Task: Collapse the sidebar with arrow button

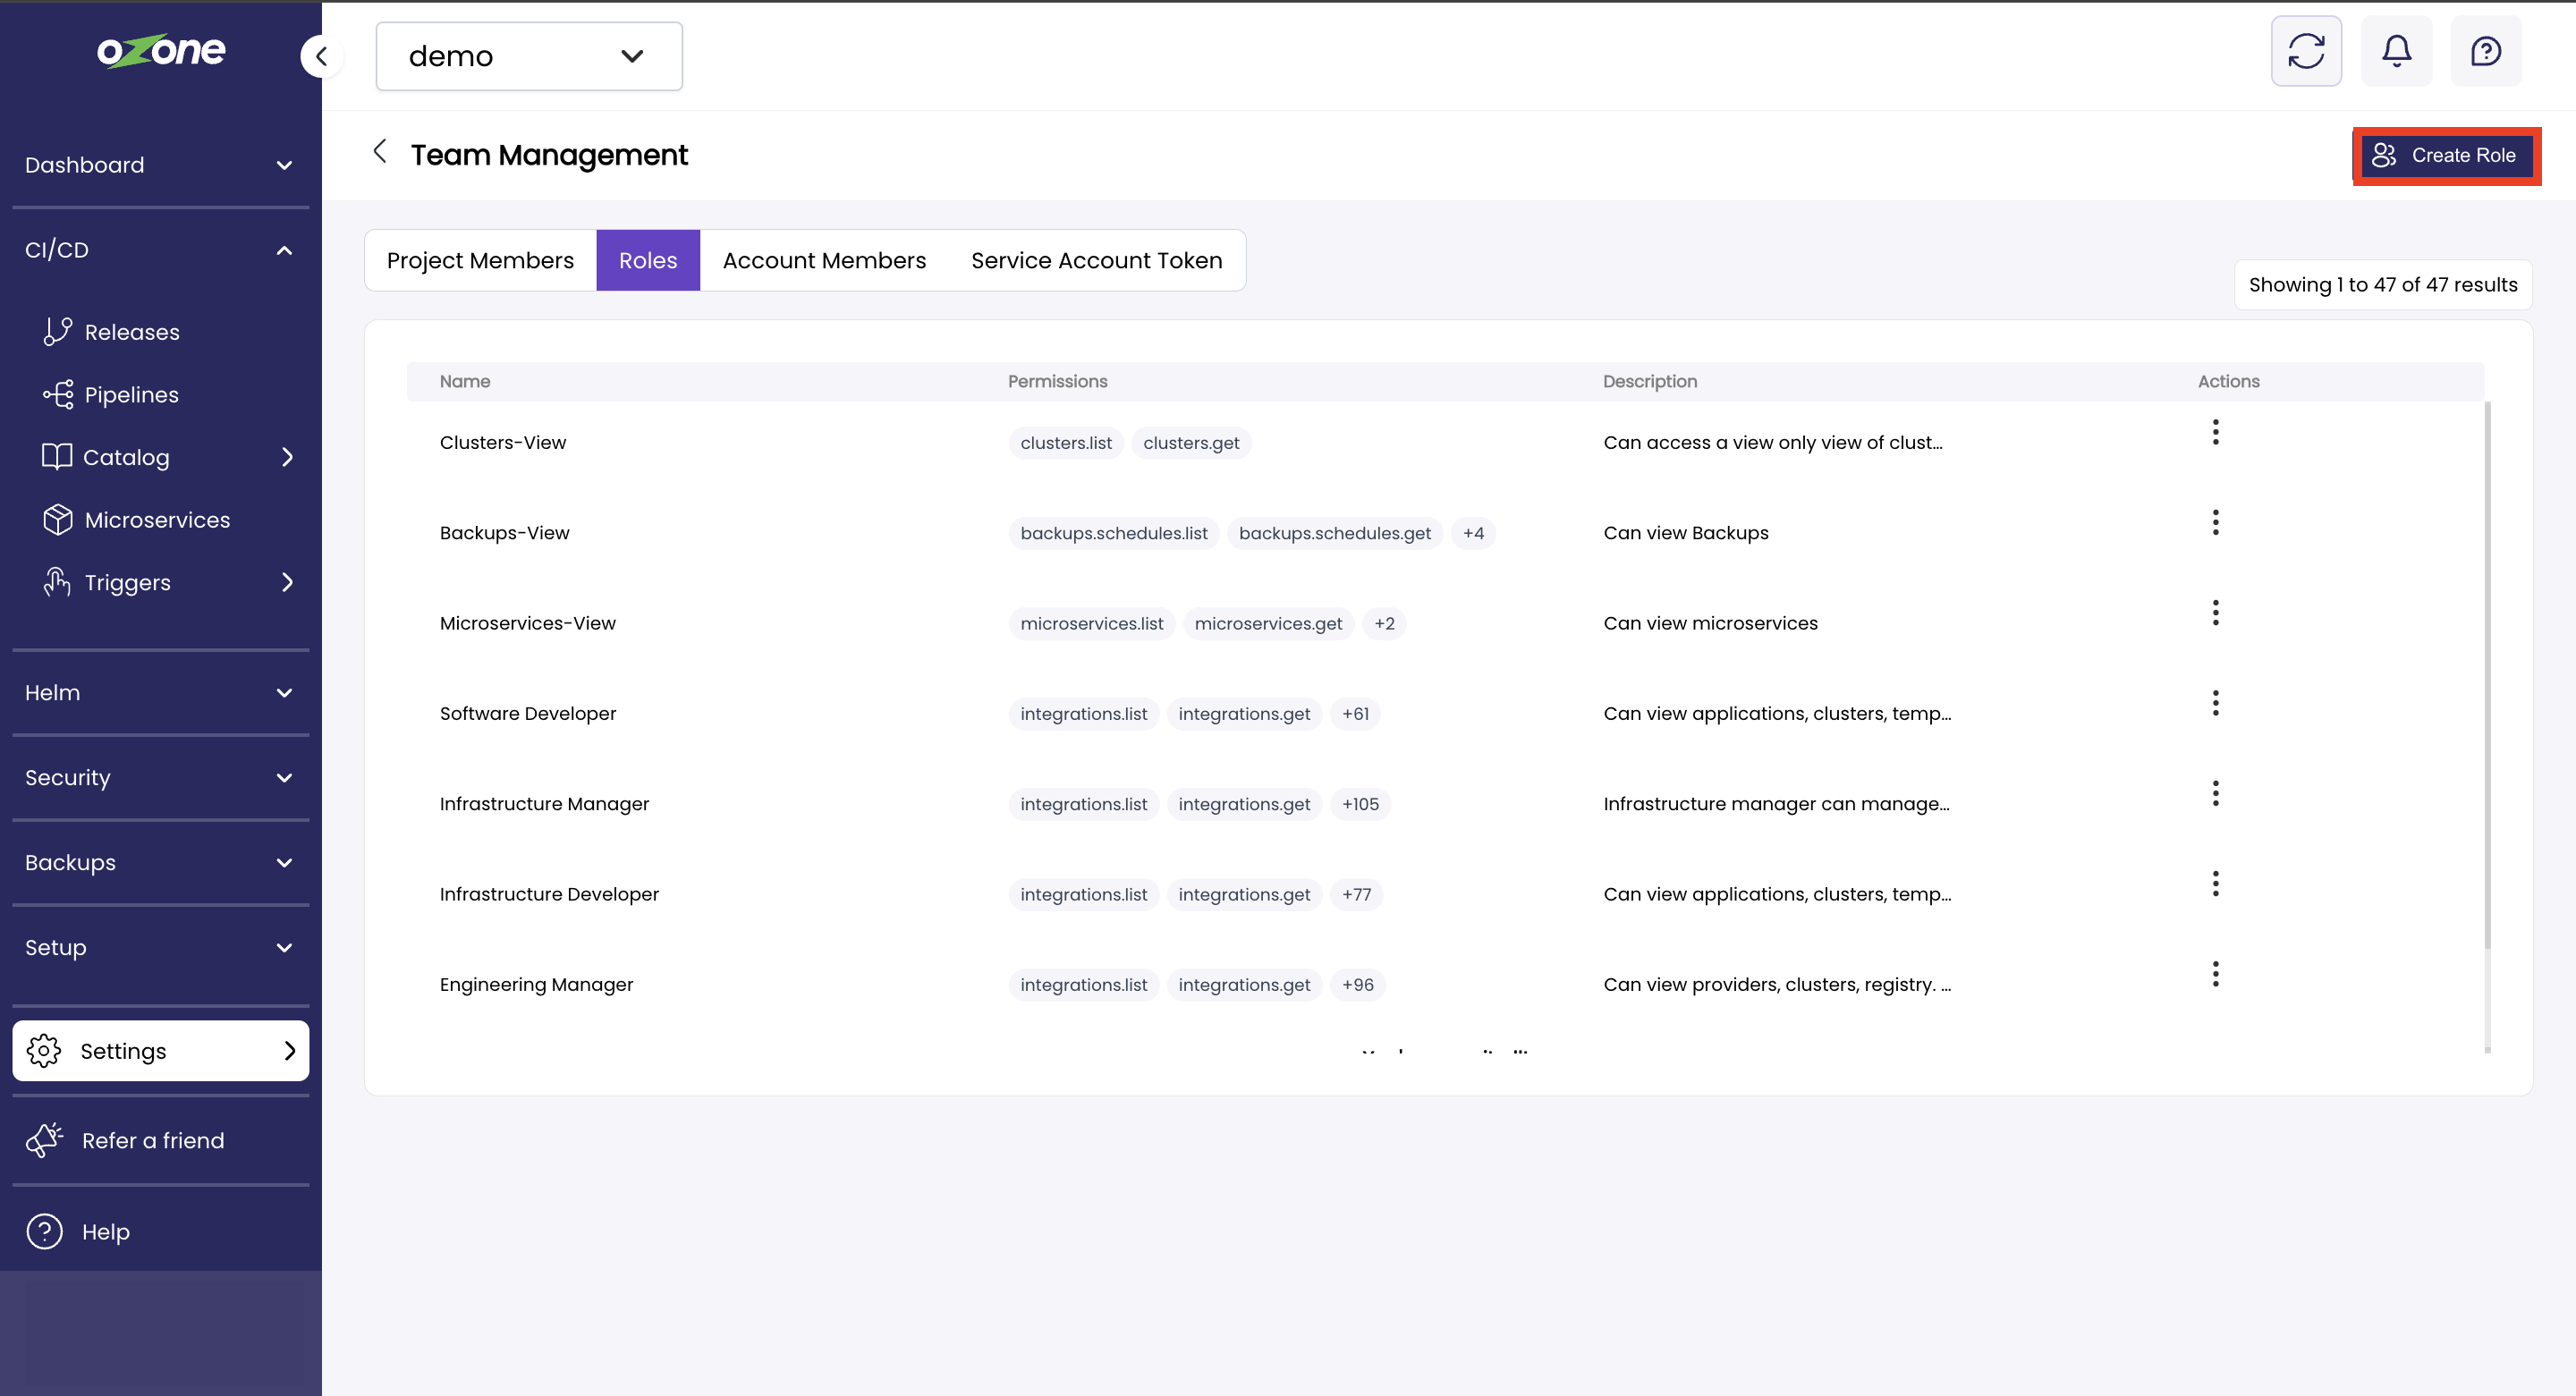Action: pyautogui.click(x=321, y=56)
